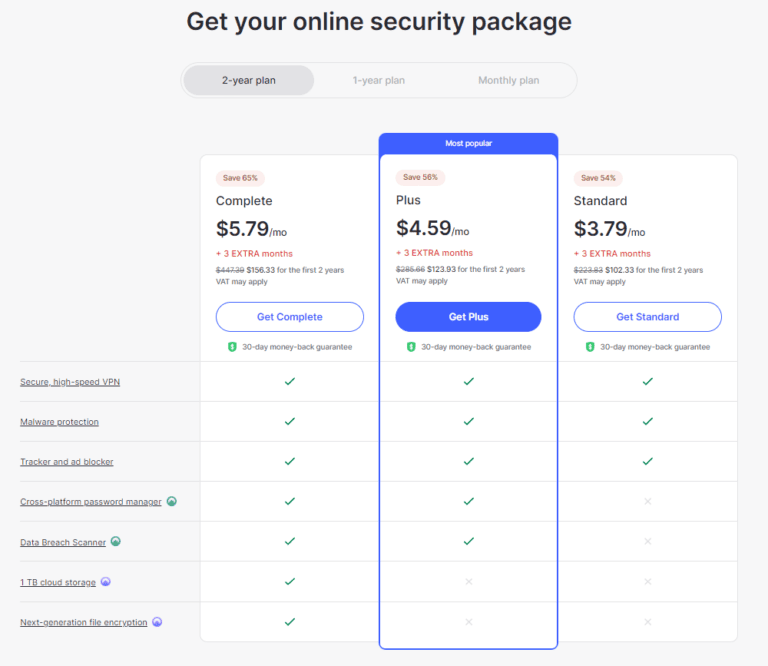
Task: Switch to the 1-year plan tab
Action: click(379, 80)
